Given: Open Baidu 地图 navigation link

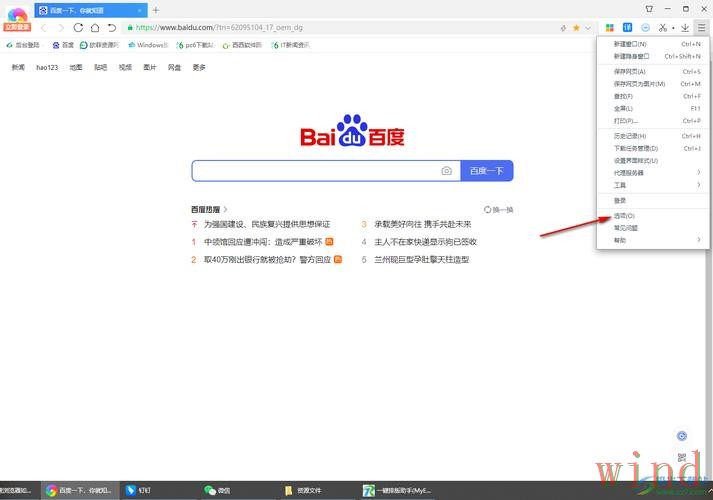Looking at the screenshot, I should point(76,67).
